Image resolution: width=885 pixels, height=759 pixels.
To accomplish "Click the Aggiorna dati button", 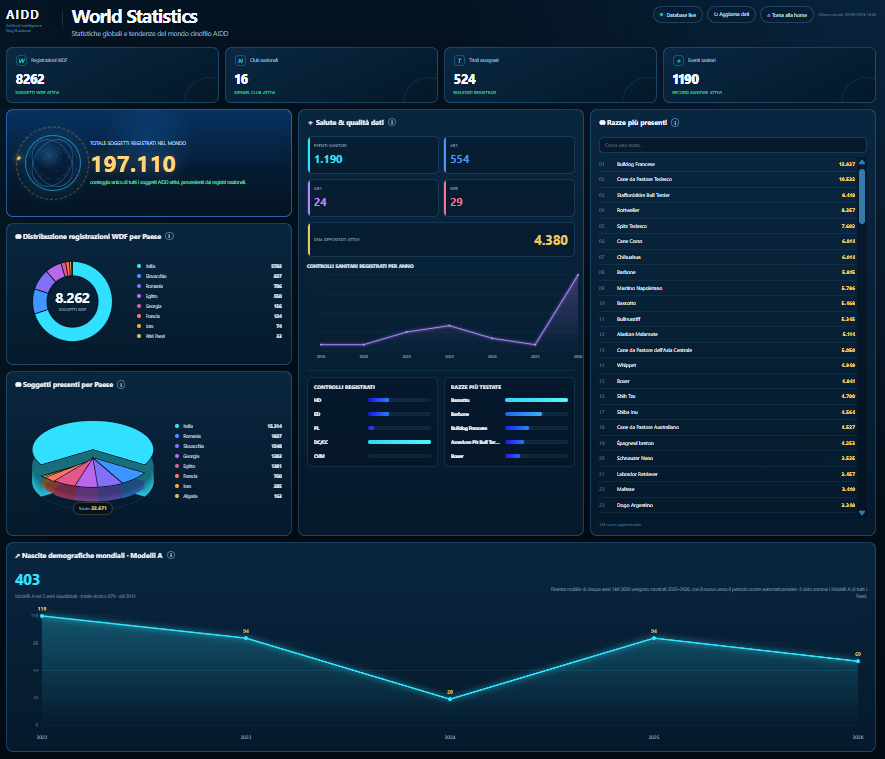I will pos(731,15).
